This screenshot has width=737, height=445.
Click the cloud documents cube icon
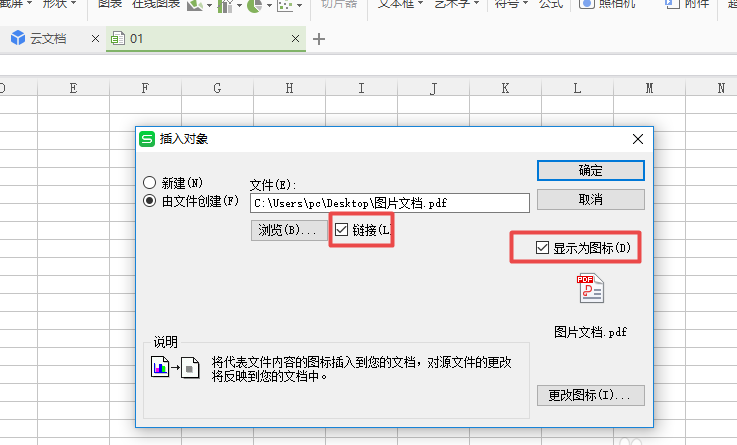[x=18, y=38]
